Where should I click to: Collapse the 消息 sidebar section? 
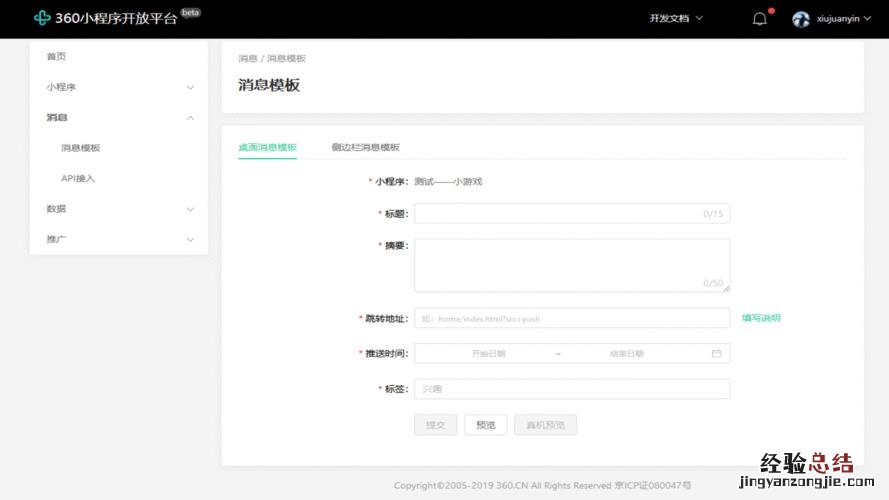click(x=118, y=117)
